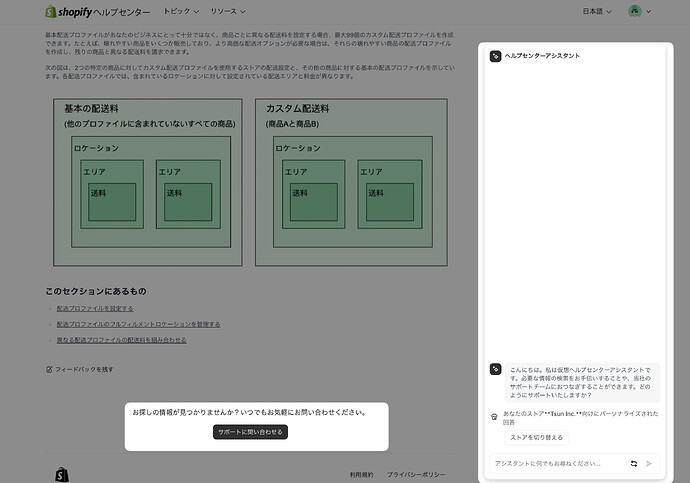Open 異なる配送プロファイルの配送料を組み合わせる link
The width and height of the screenshot is (690, 483).
(121, 340)
